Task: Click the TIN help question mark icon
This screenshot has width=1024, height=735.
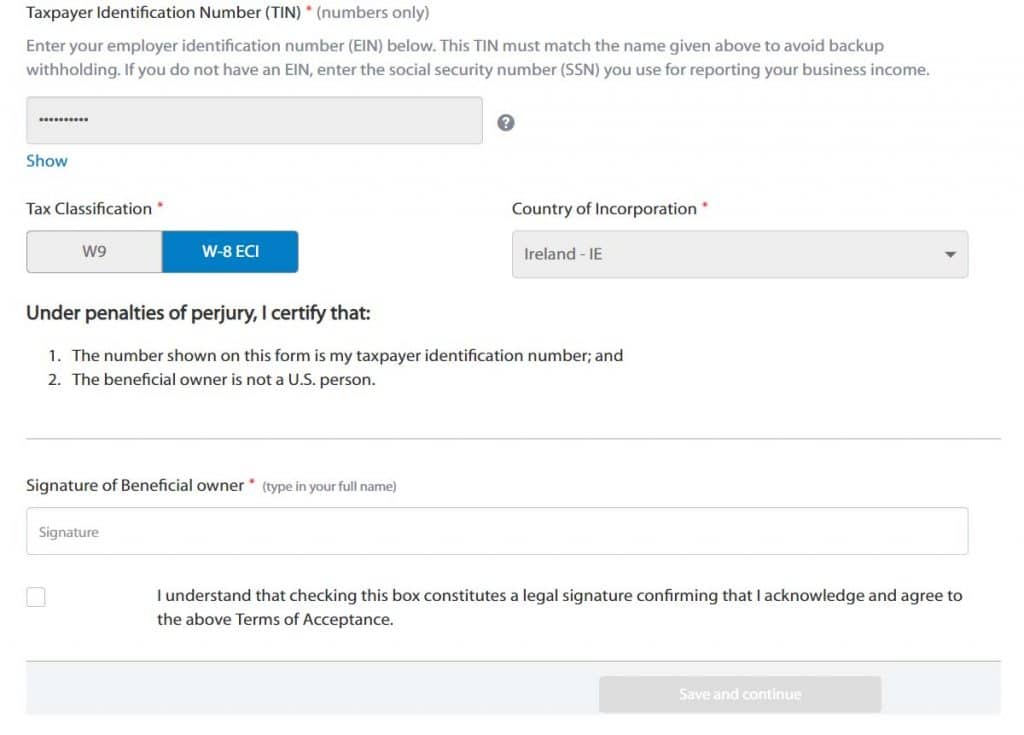Action: click(x=505, y=122)
